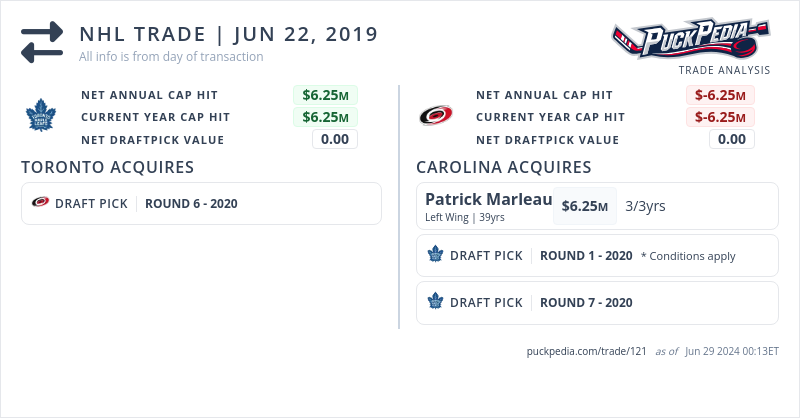Click Maple Leafs icon on Round 1 pick
Viewport: 800px width, 418px height.
coord(435,255)
